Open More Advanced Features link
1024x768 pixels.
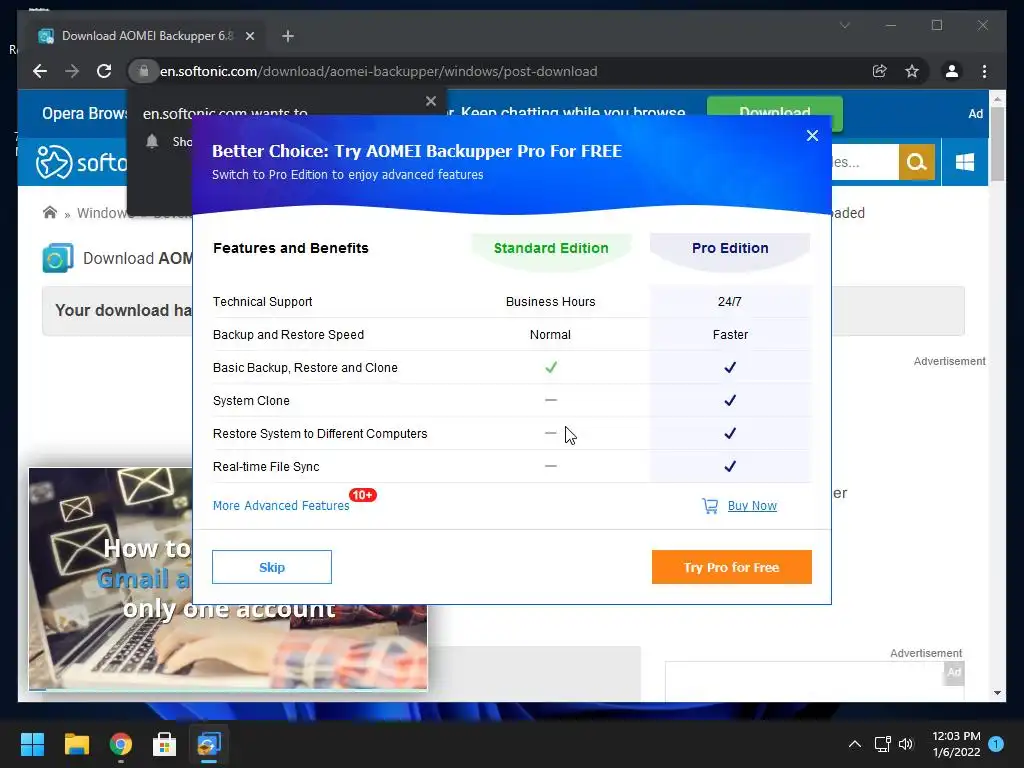[x=281, y=505]
